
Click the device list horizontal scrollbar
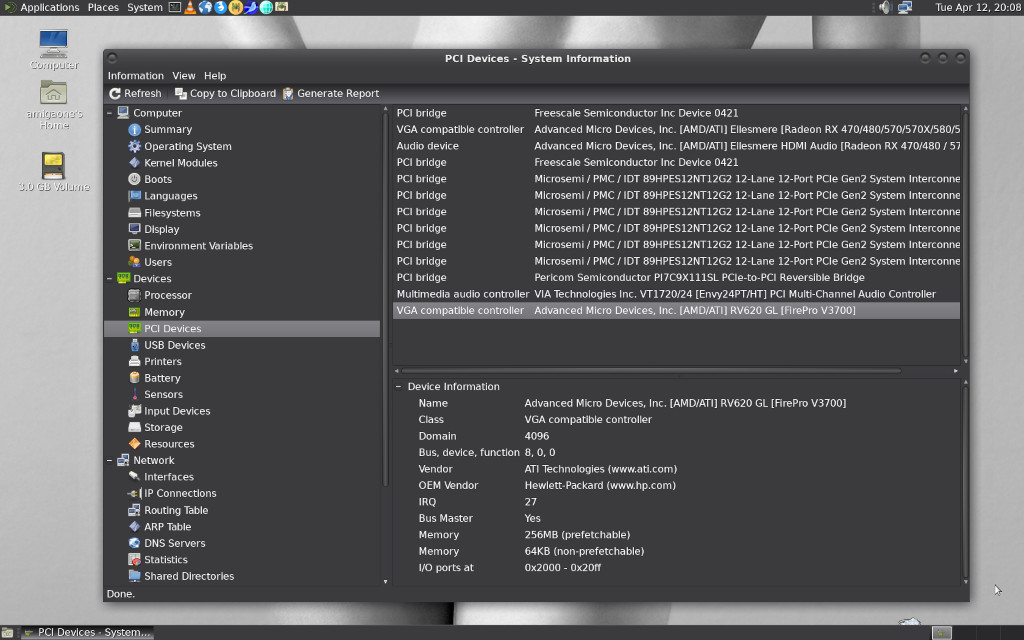[x=651, y=370]
